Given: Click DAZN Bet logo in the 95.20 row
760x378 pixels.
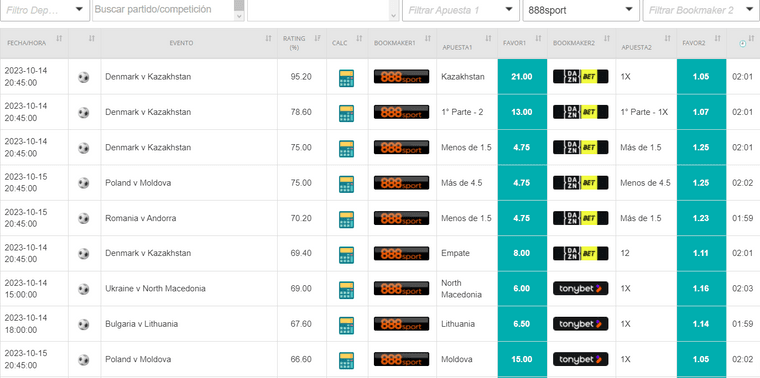Looking at the screenshot, I should [581, 77].
